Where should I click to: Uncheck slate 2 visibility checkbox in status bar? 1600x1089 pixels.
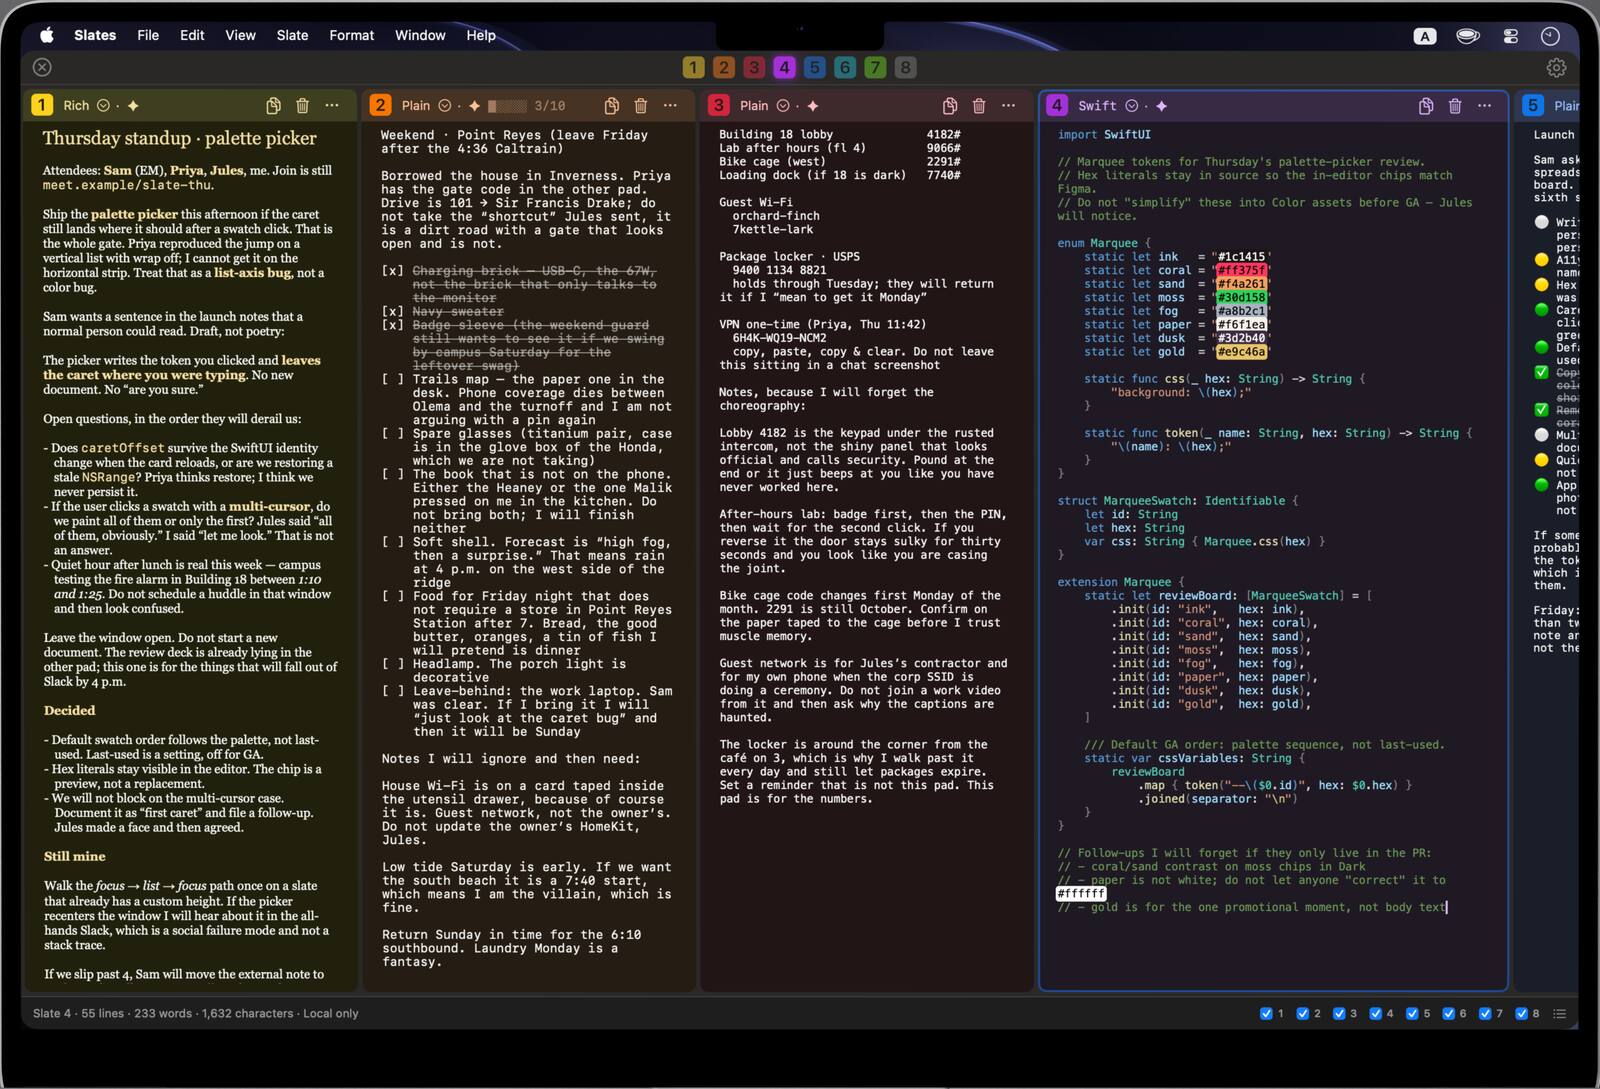(x=1303, y=1013)
